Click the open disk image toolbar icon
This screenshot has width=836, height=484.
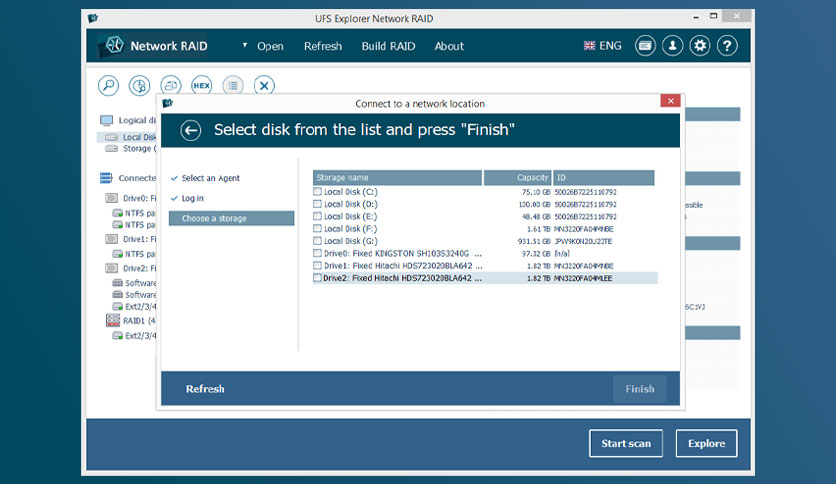point(171,85)
